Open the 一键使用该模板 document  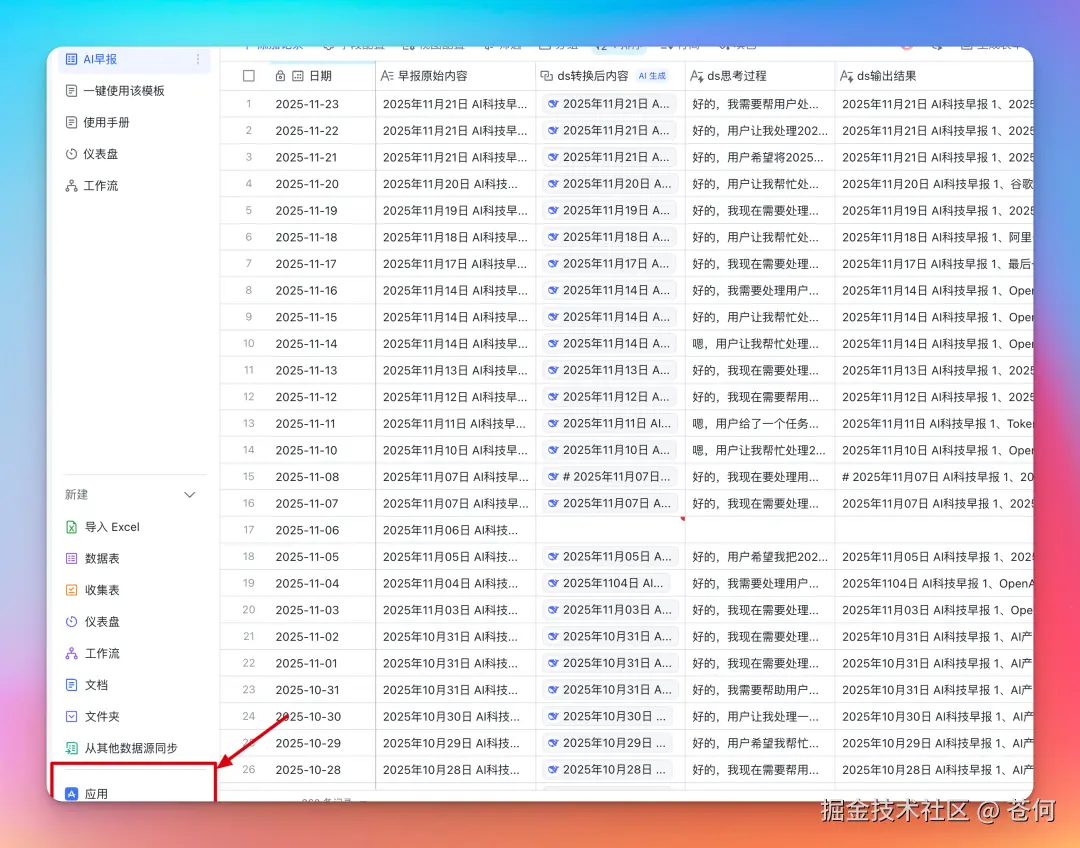[x=123, y=91]
